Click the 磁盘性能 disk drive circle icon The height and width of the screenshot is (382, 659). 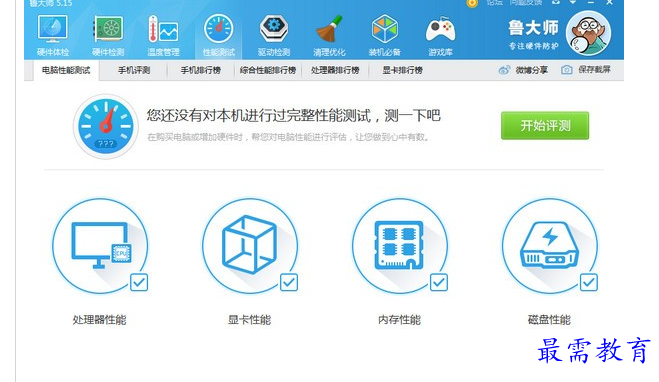550,246
